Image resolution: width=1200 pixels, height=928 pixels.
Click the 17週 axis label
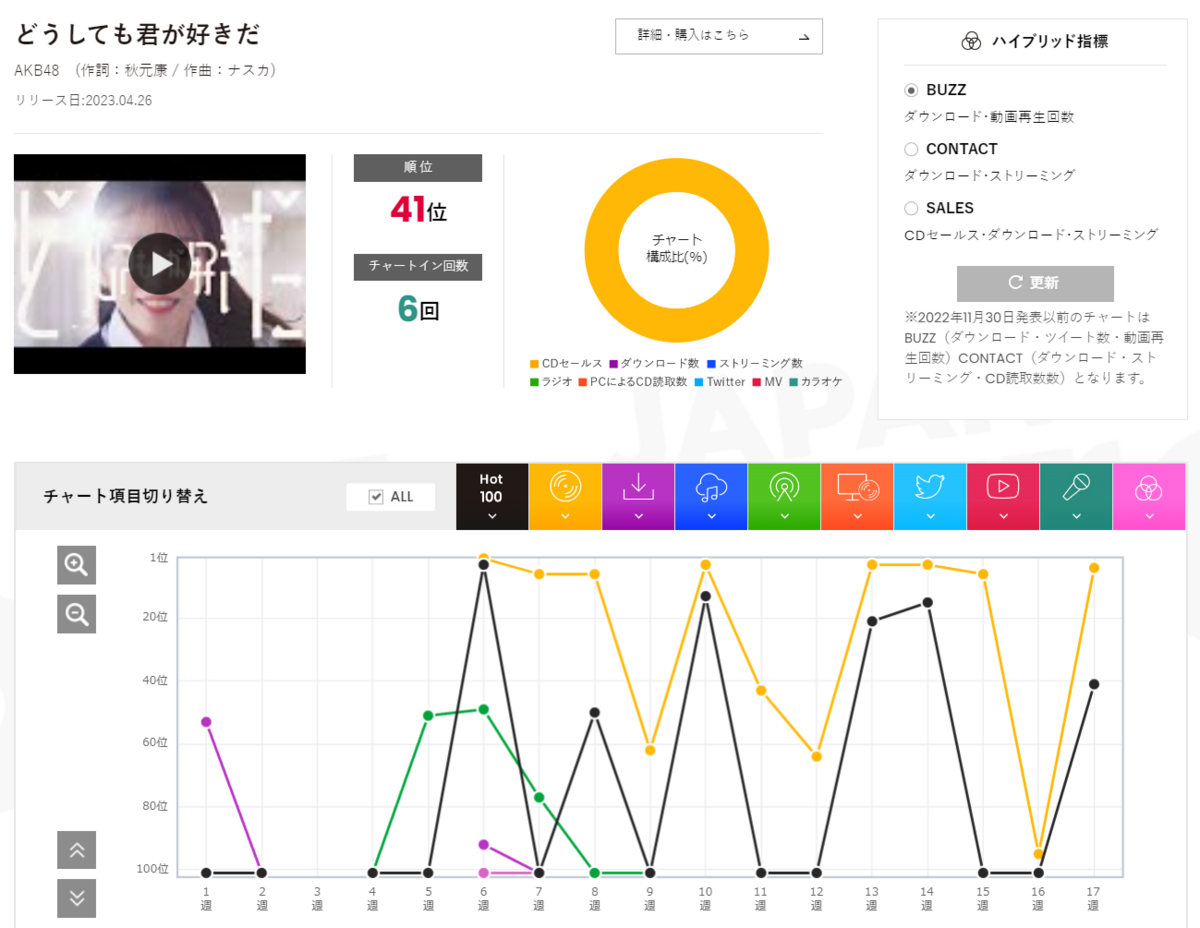click(x=1093, y=897)
